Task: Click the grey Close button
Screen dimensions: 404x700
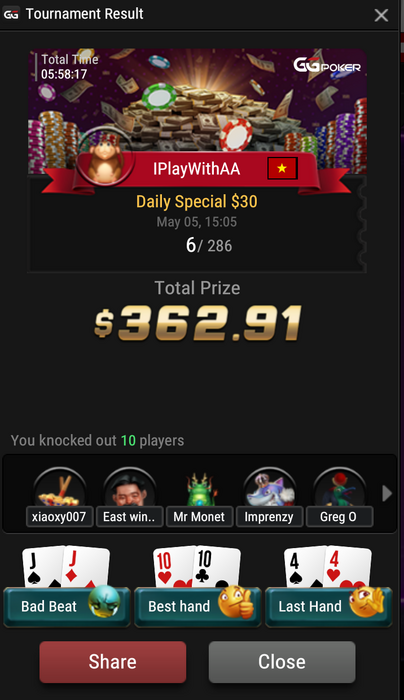Action: pos(282,662)
